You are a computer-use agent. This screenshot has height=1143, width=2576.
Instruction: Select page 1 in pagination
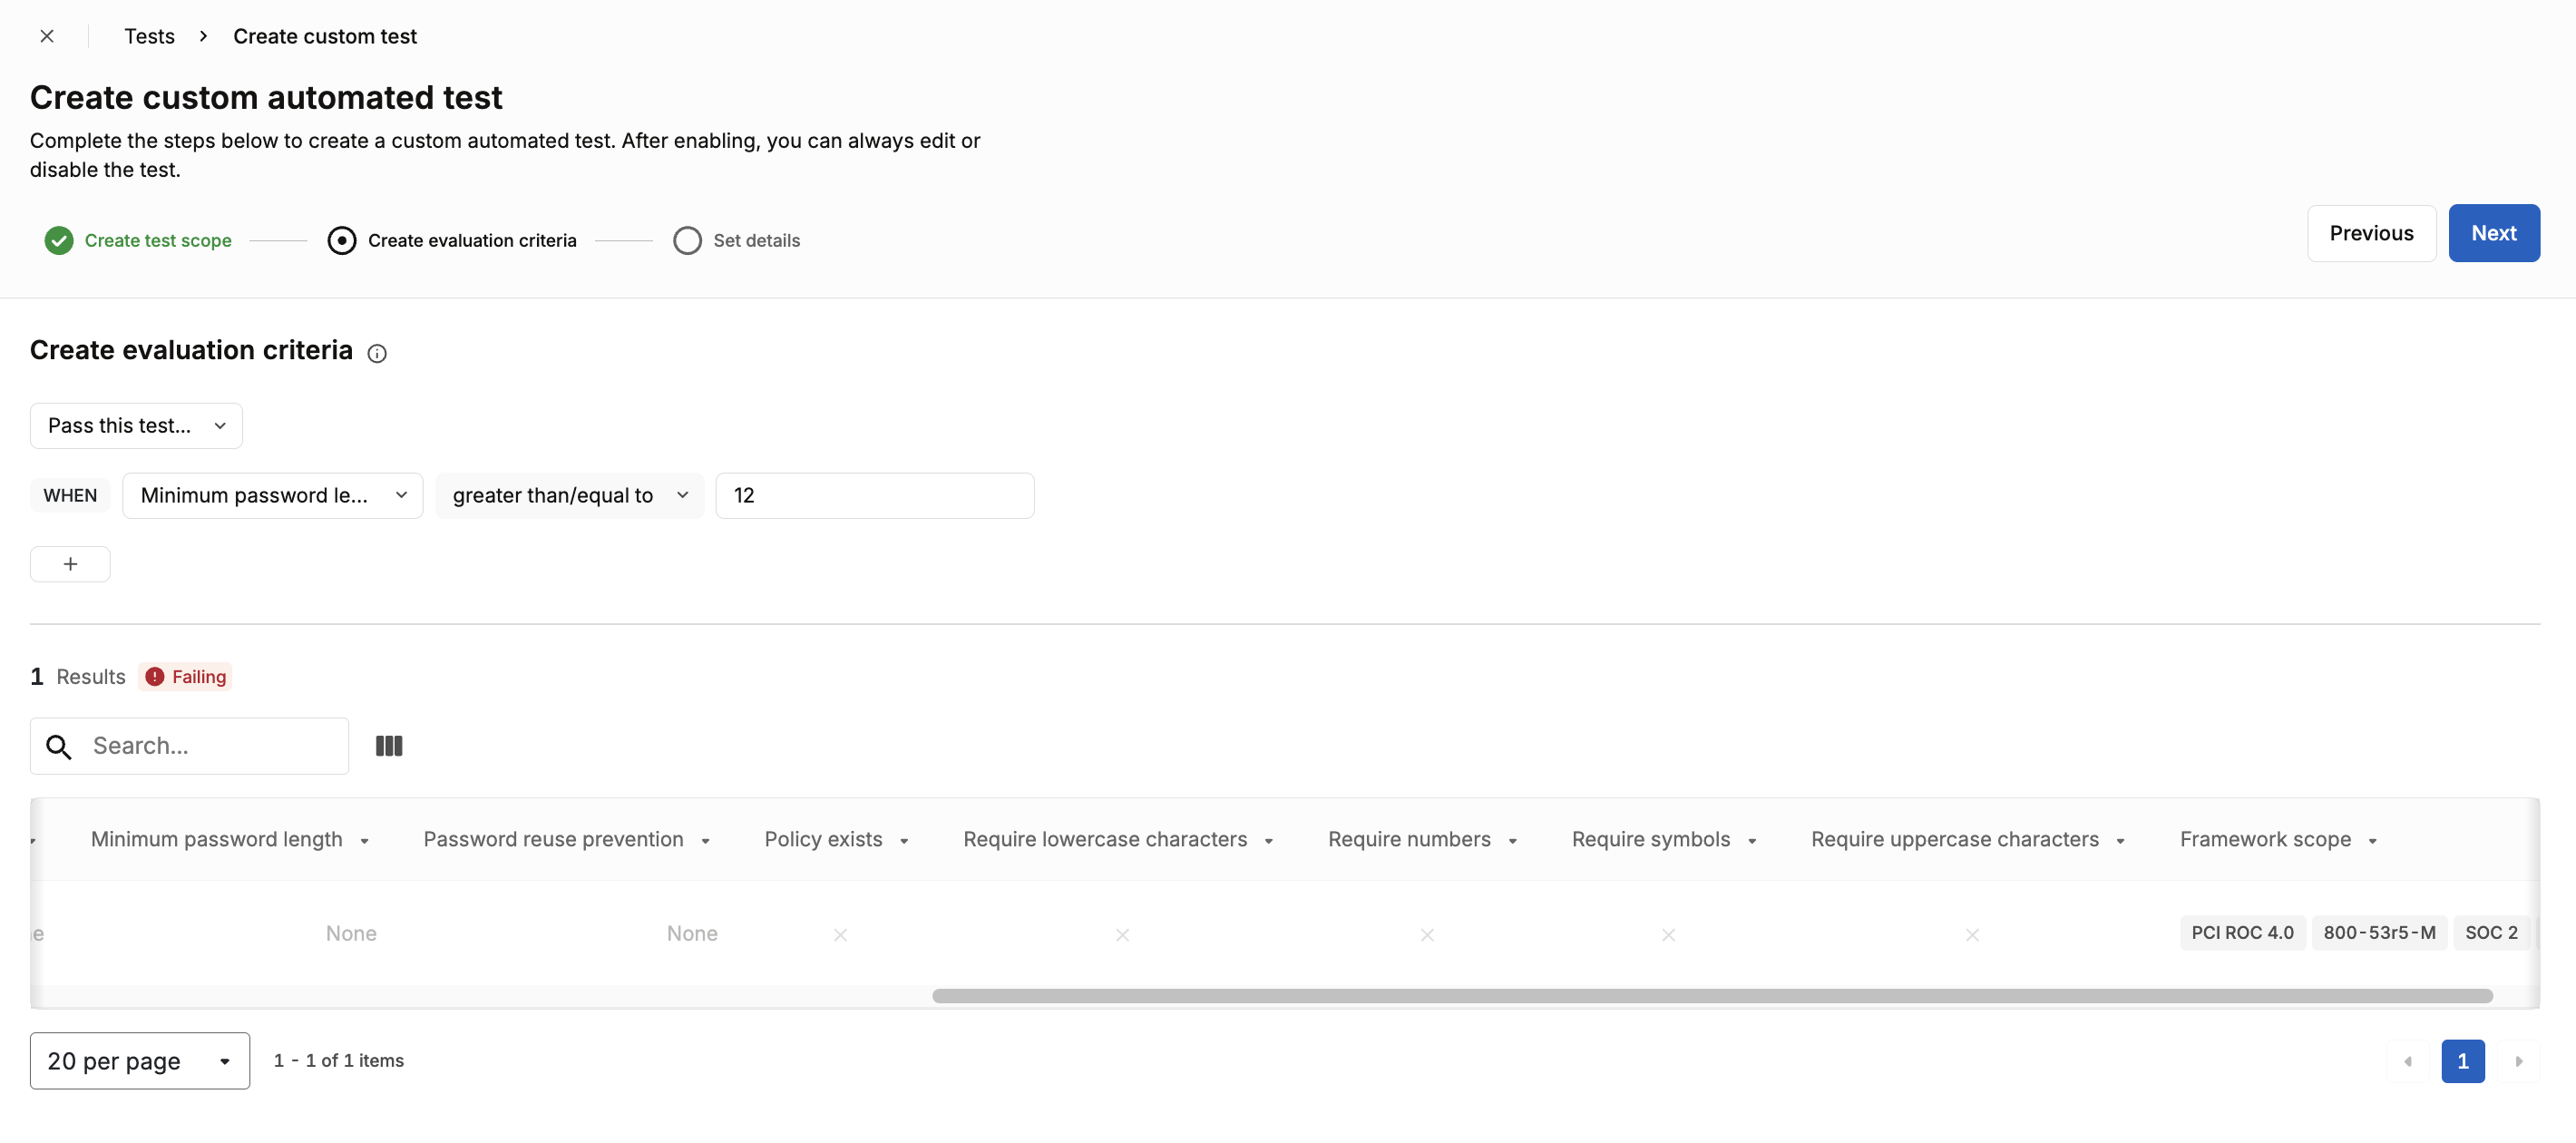2463,1061
